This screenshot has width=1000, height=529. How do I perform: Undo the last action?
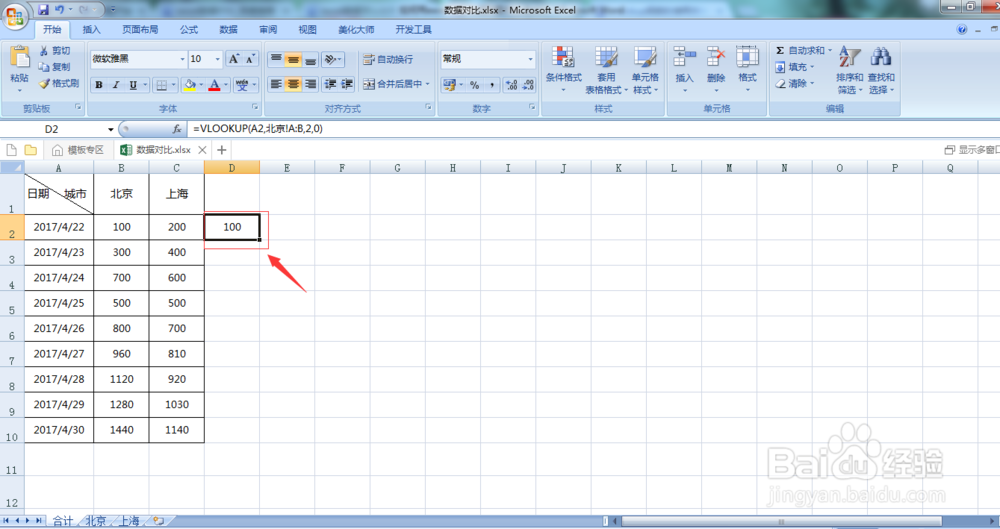(59, 10)
